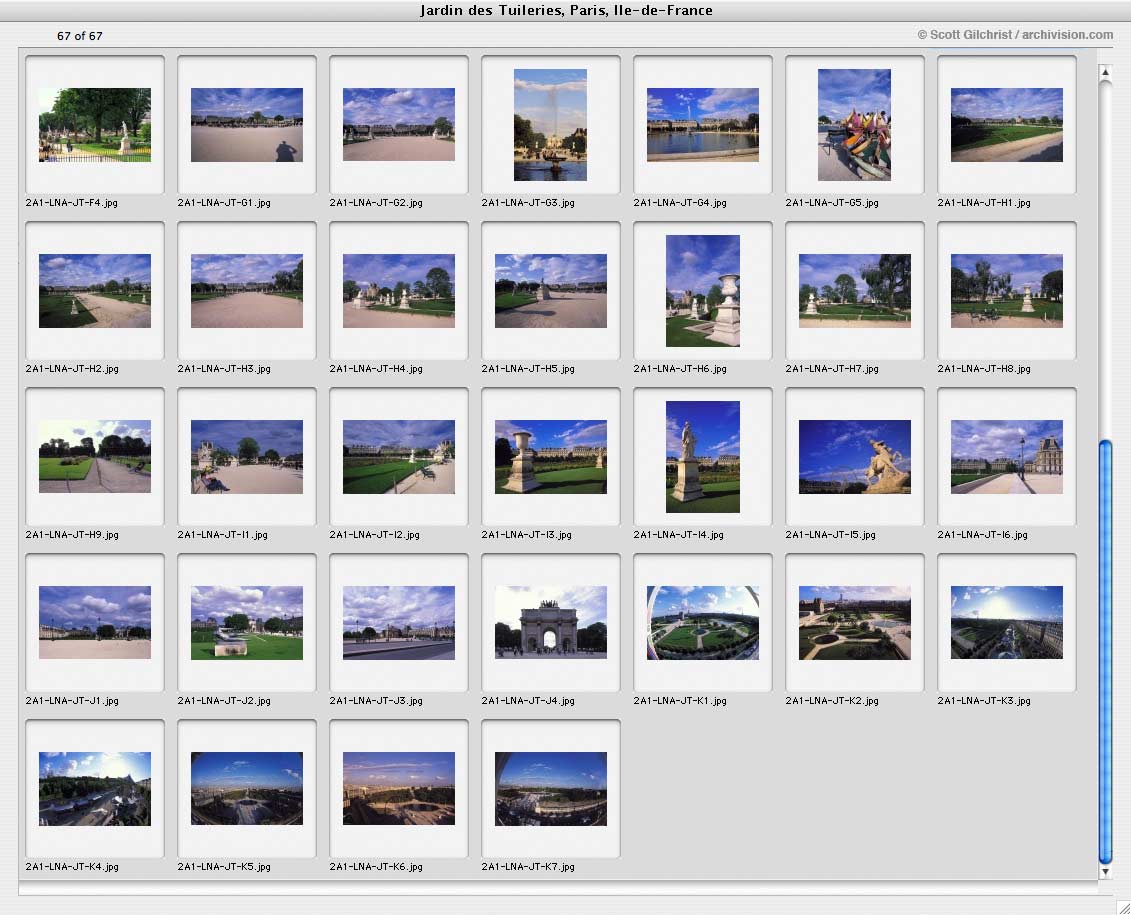
Task: Open pond photo 2A1-LNA-JT-G4.jpg
Action: (x=703, y=125)
